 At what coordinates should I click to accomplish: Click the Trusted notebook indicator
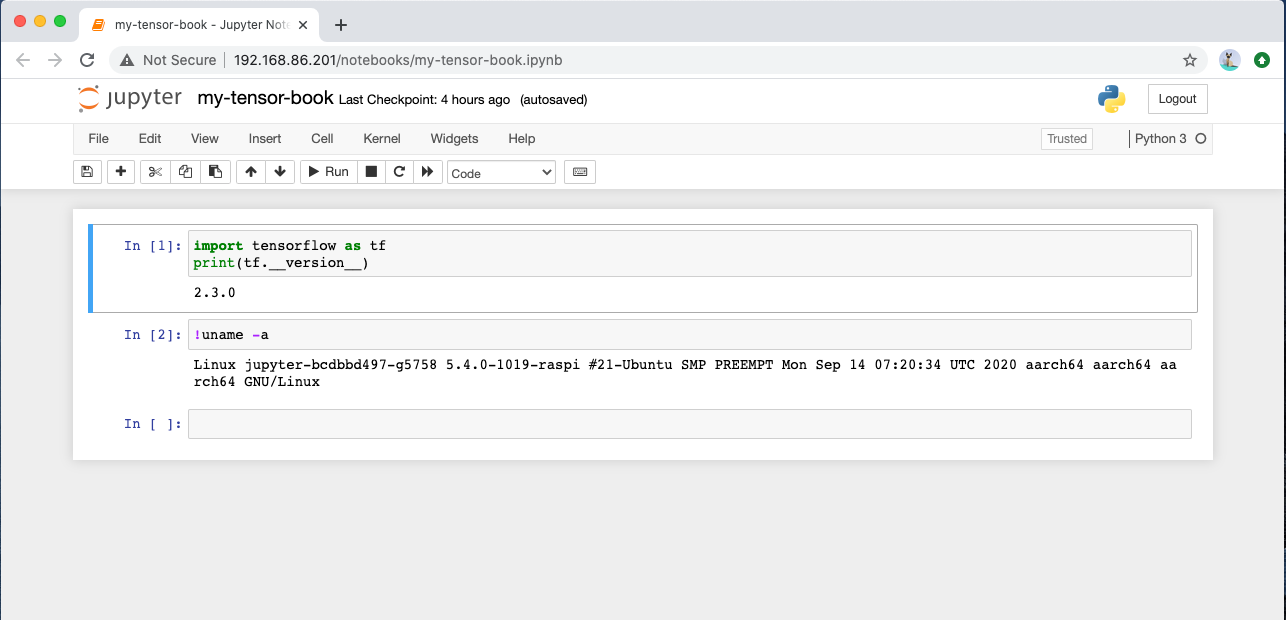1066,138
